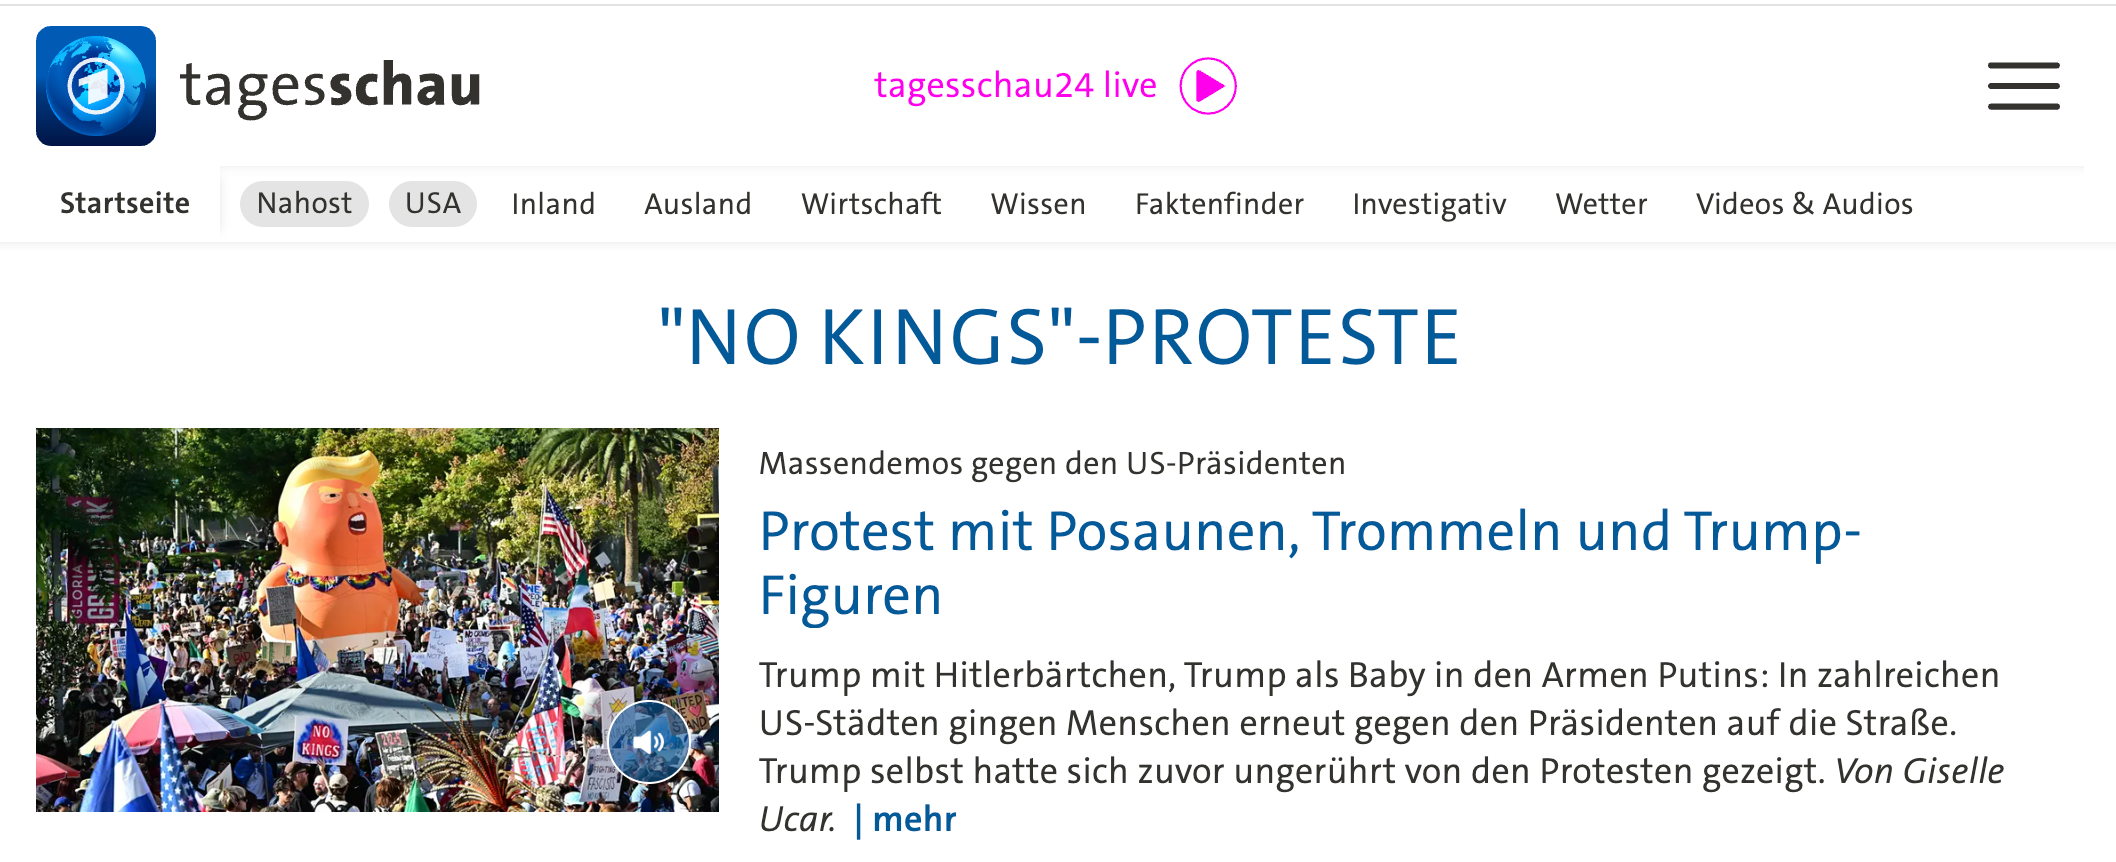Open the hamburger menu
The image size is (2116, 862).
point(2023,86)
